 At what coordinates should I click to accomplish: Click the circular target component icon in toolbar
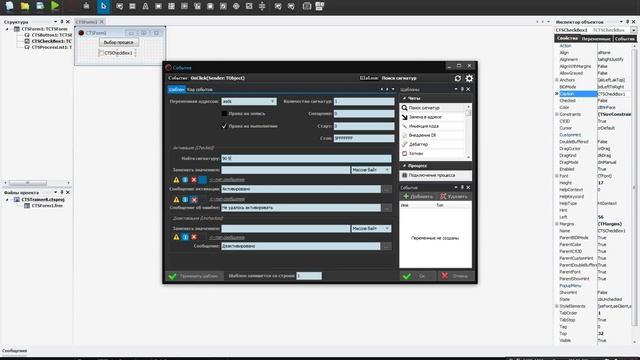tap(236, 6)
